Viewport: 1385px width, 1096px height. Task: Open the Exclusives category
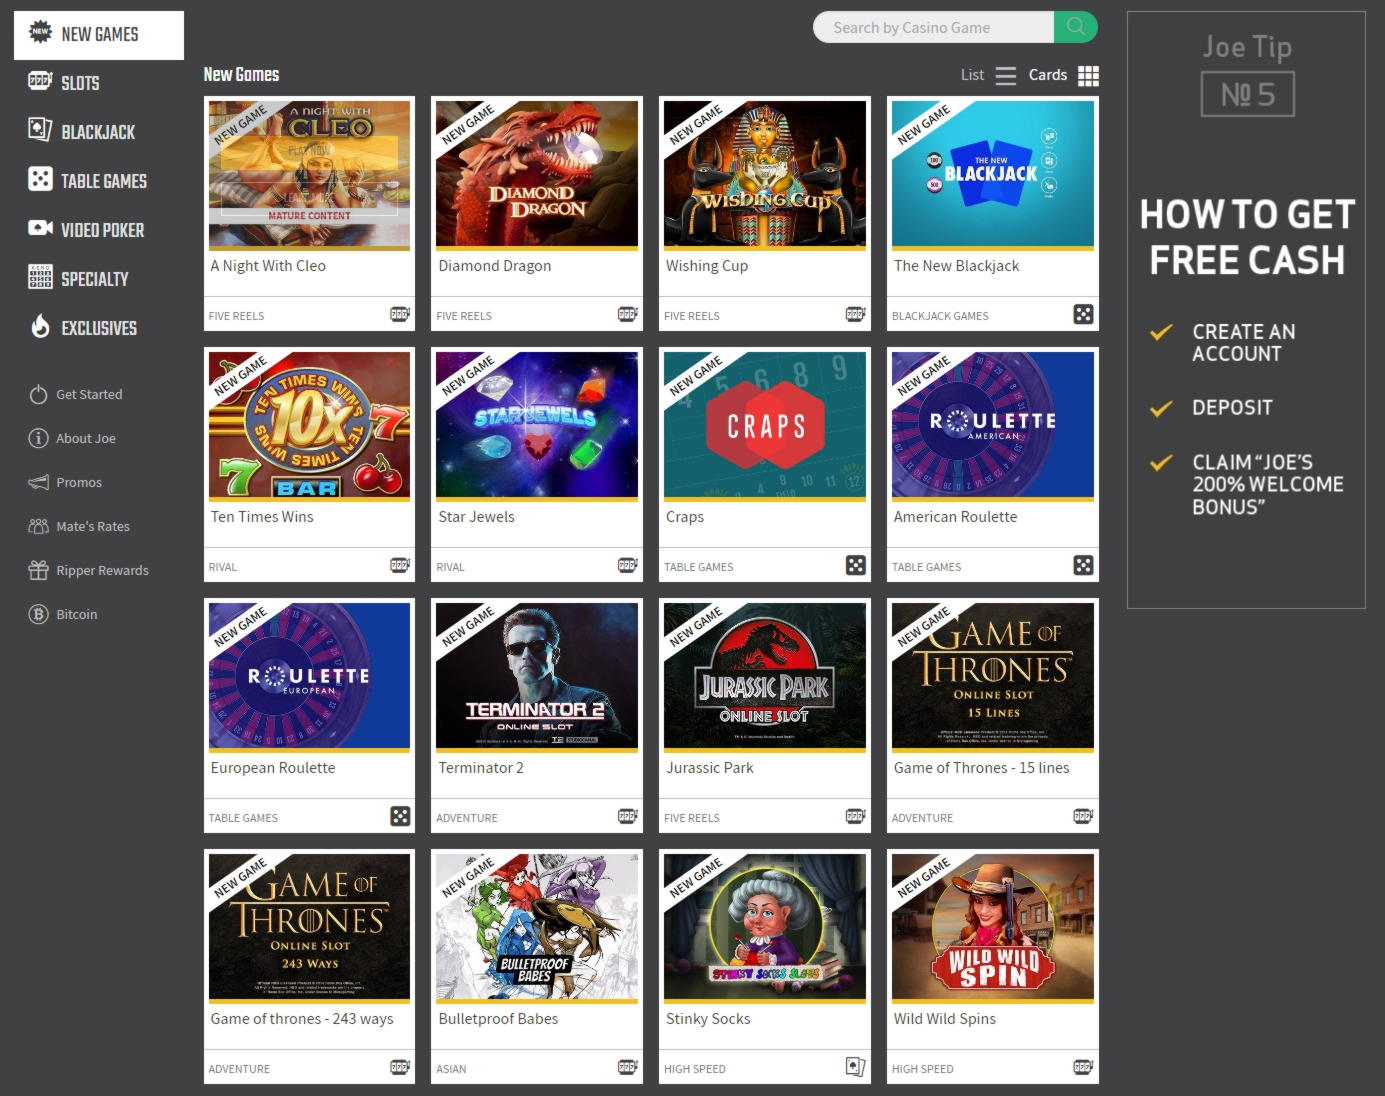tap(99, 328)
